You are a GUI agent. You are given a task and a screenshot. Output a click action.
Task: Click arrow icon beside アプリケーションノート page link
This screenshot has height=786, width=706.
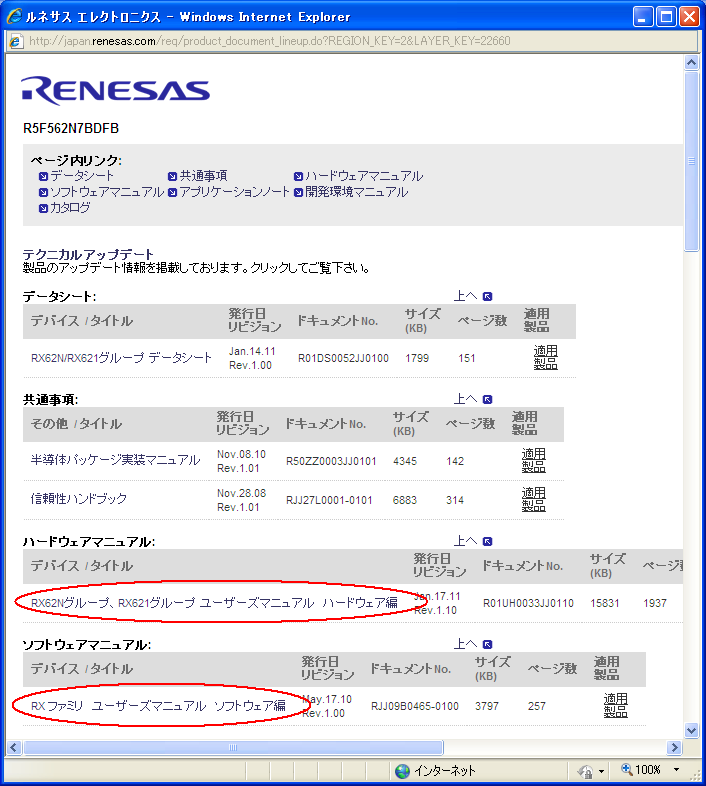tap(172, 192)
